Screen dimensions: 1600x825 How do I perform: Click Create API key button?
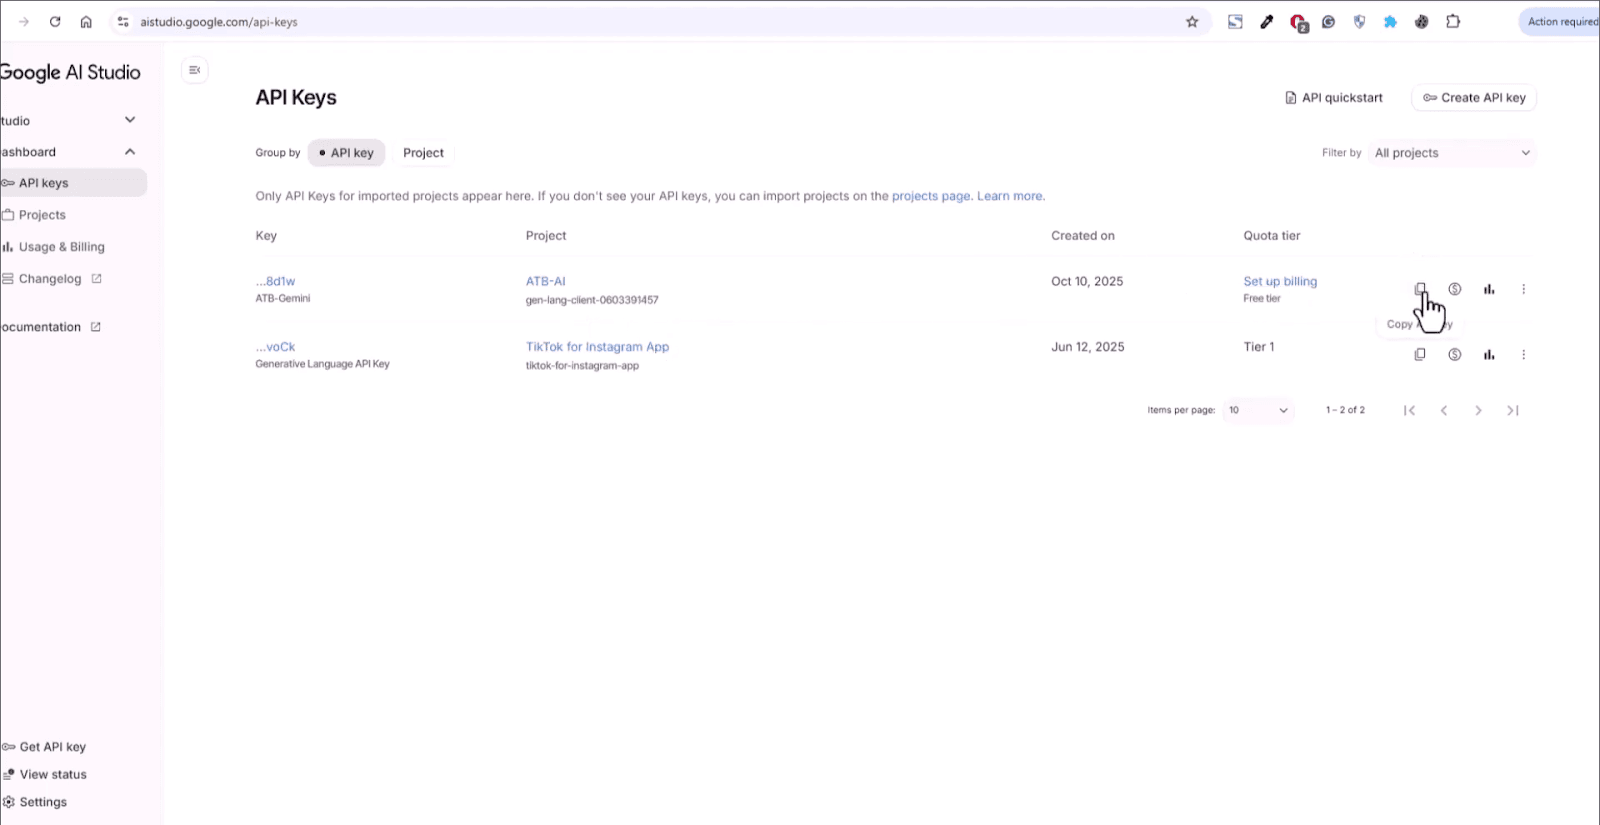point(1474,98)
